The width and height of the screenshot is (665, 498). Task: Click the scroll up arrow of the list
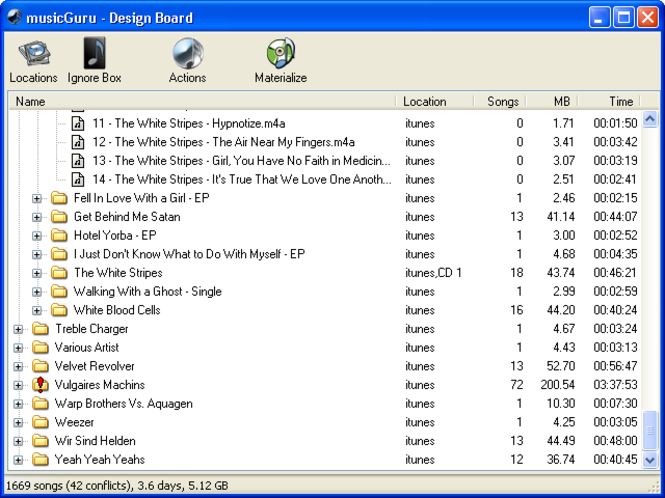click(651, 119)
